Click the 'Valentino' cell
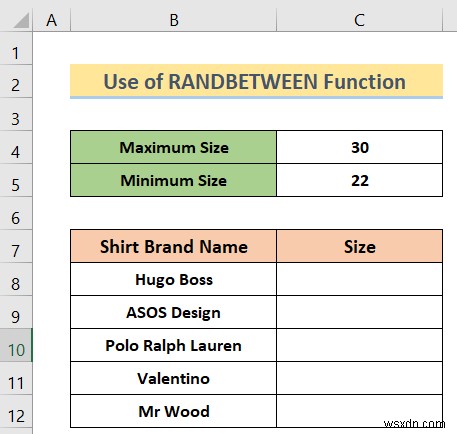Screen dimensions: 457x434 coord(173,378)
